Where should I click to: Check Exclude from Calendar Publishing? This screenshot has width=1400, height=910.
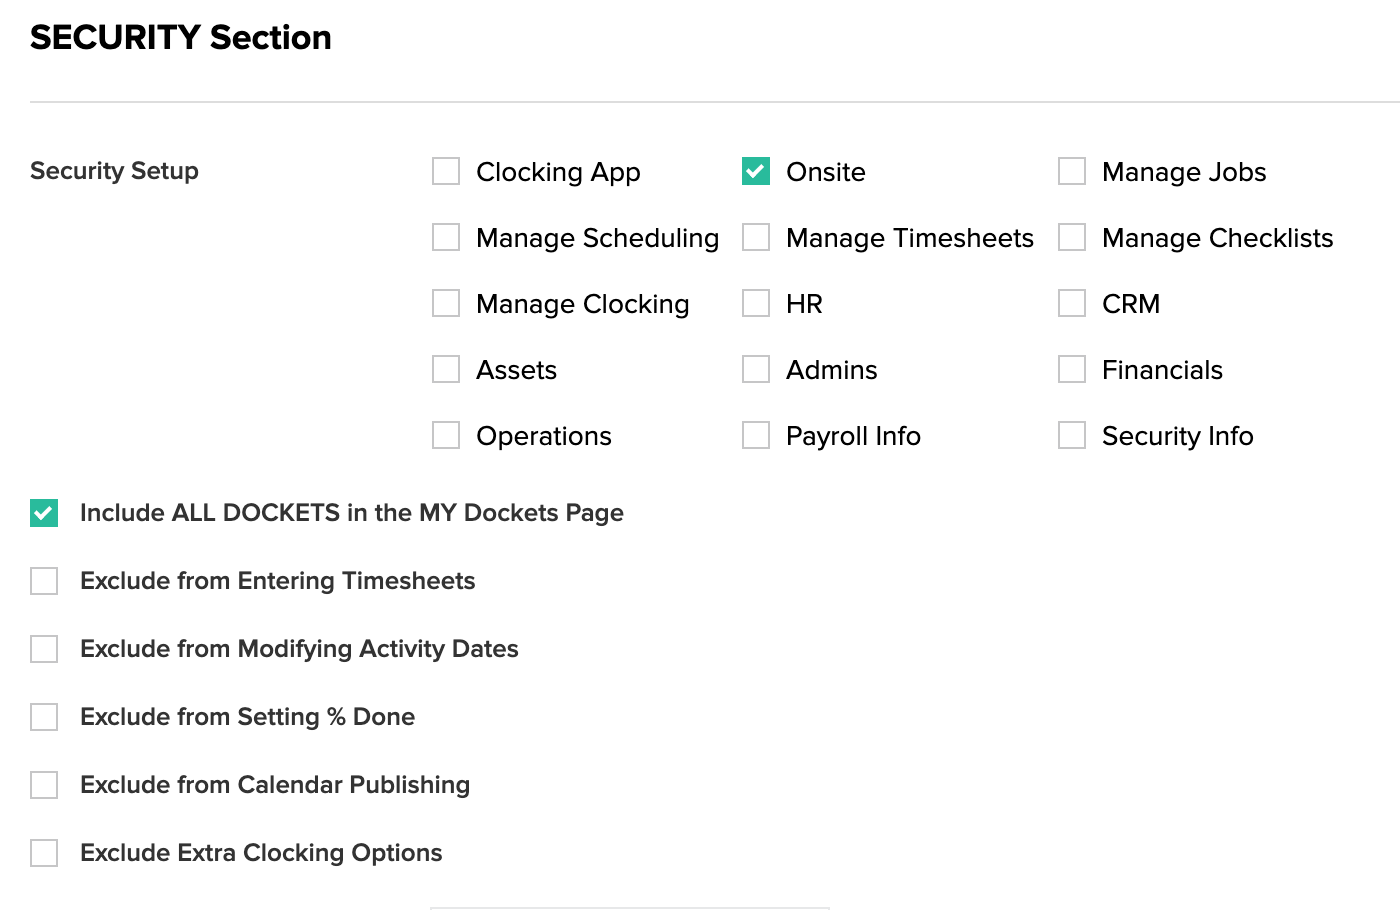[44, 785]
